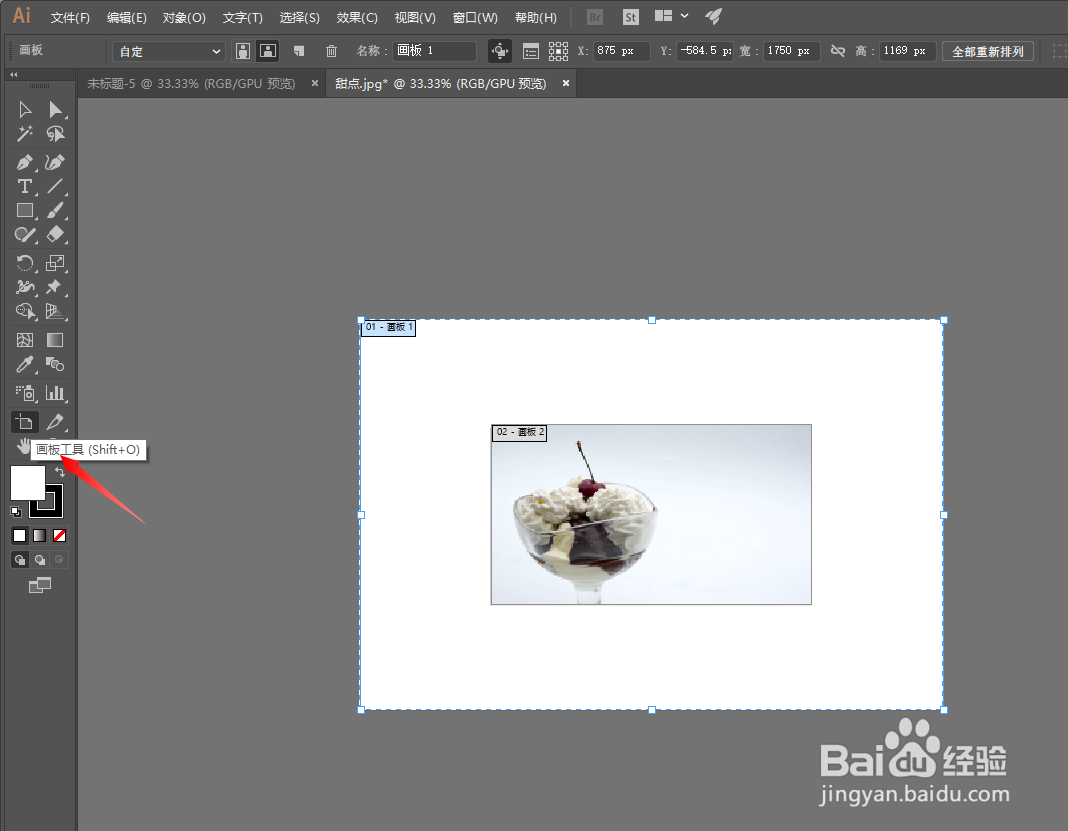The width and height of the screenshot is (1068, 831).
Task: Create new artboard icon
Action: 299,50
